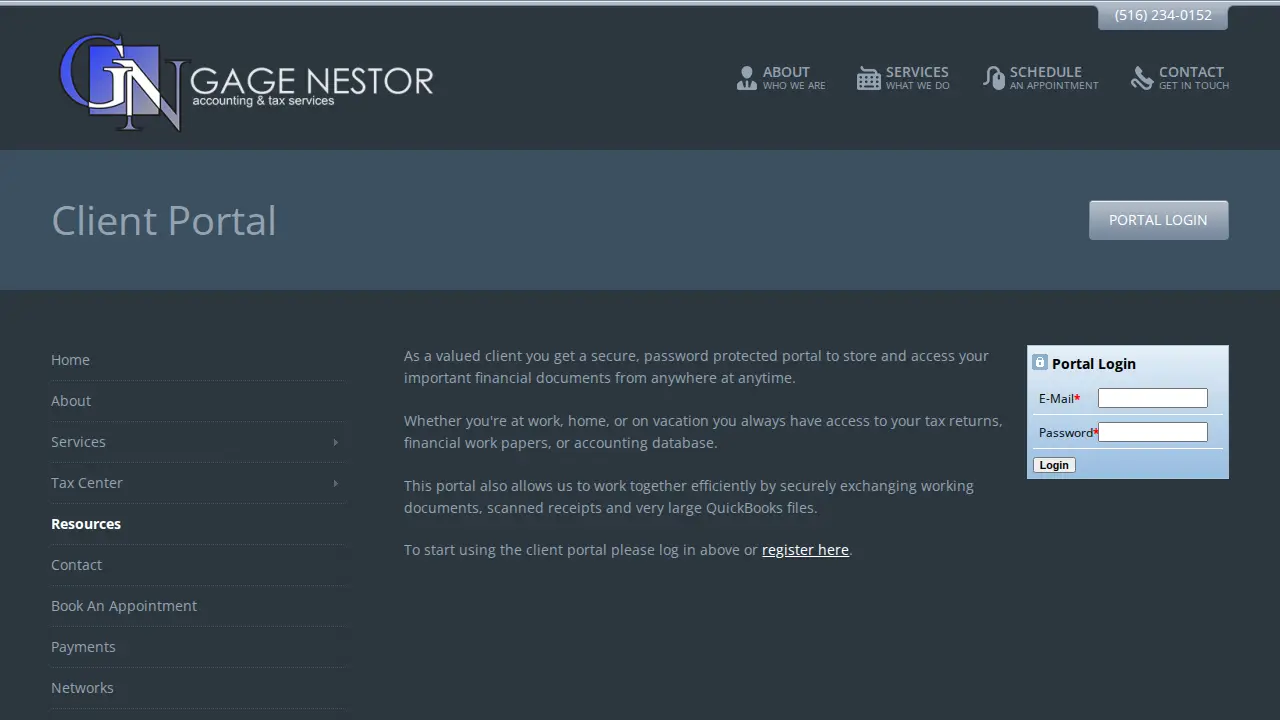
Task: Click the phone number (516) 234-0152
Action: [1163, 15]
